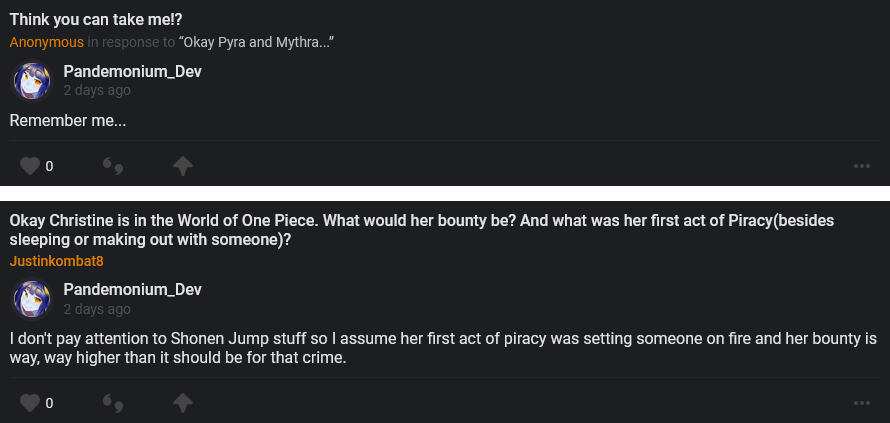Like the "Remember me..." answer with the heart
The image size is (890, 423).
(31, 166)
